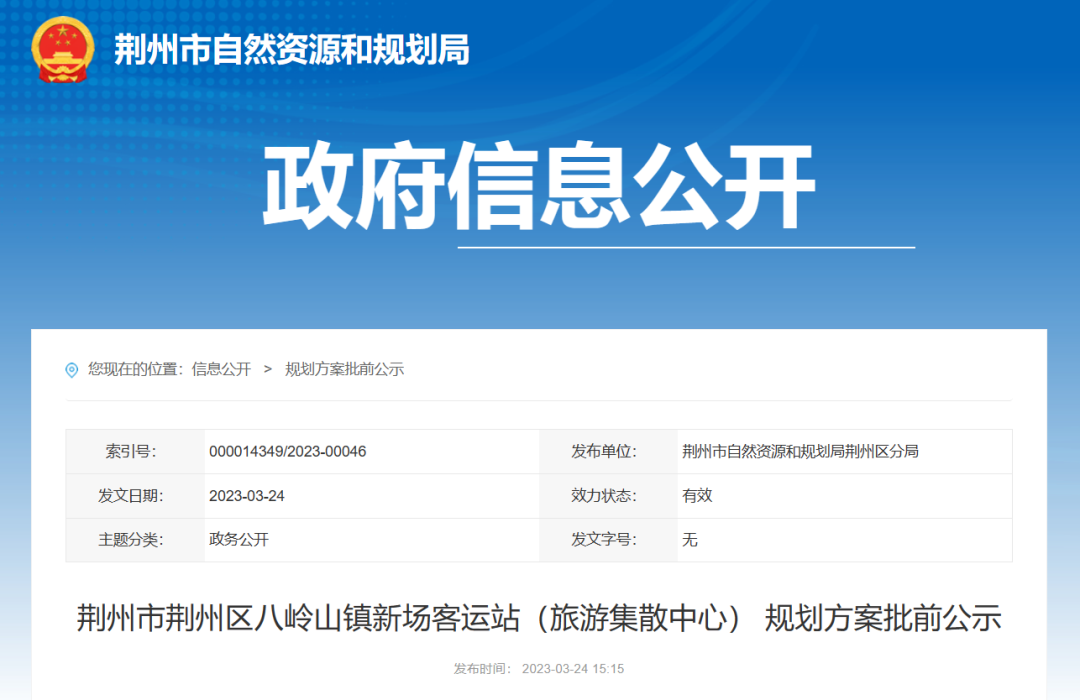Click the location pin icon in breadcrumb
The width and height of the screenshot is (1080, 700).
pyautogui.click(x=70, y=368)
